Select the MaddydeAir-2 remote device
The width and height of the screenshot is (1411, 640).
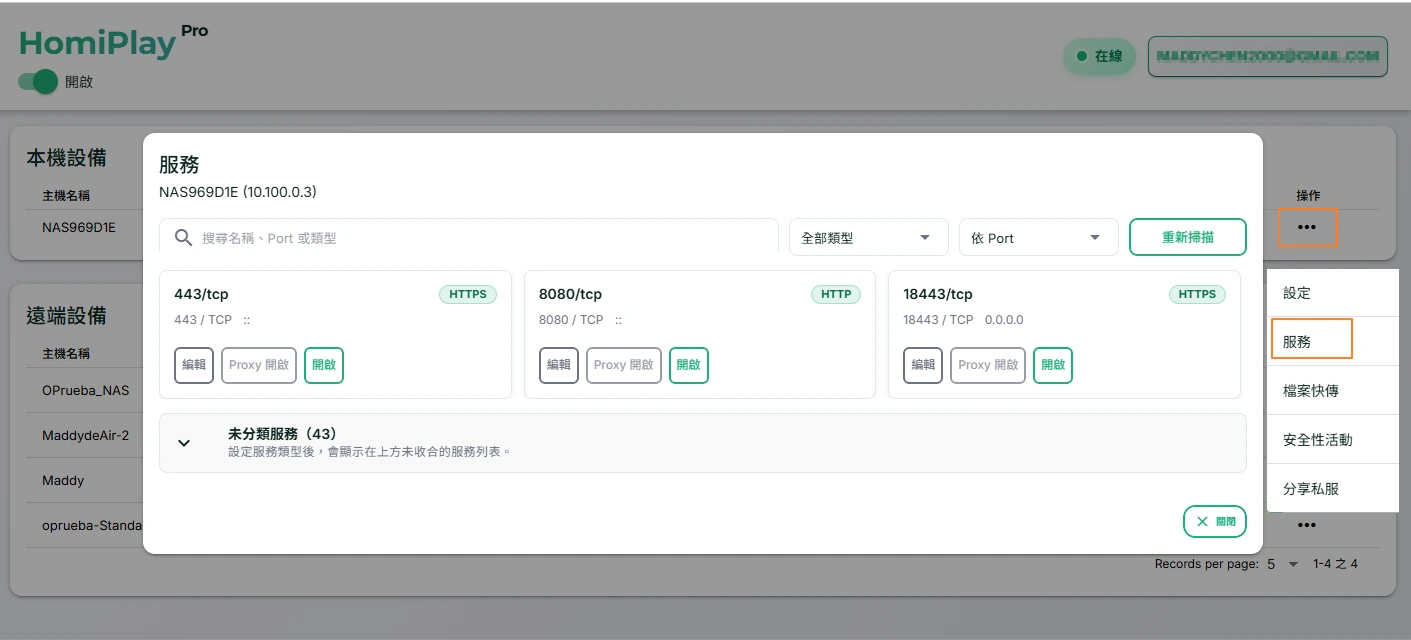coord(86,436)
